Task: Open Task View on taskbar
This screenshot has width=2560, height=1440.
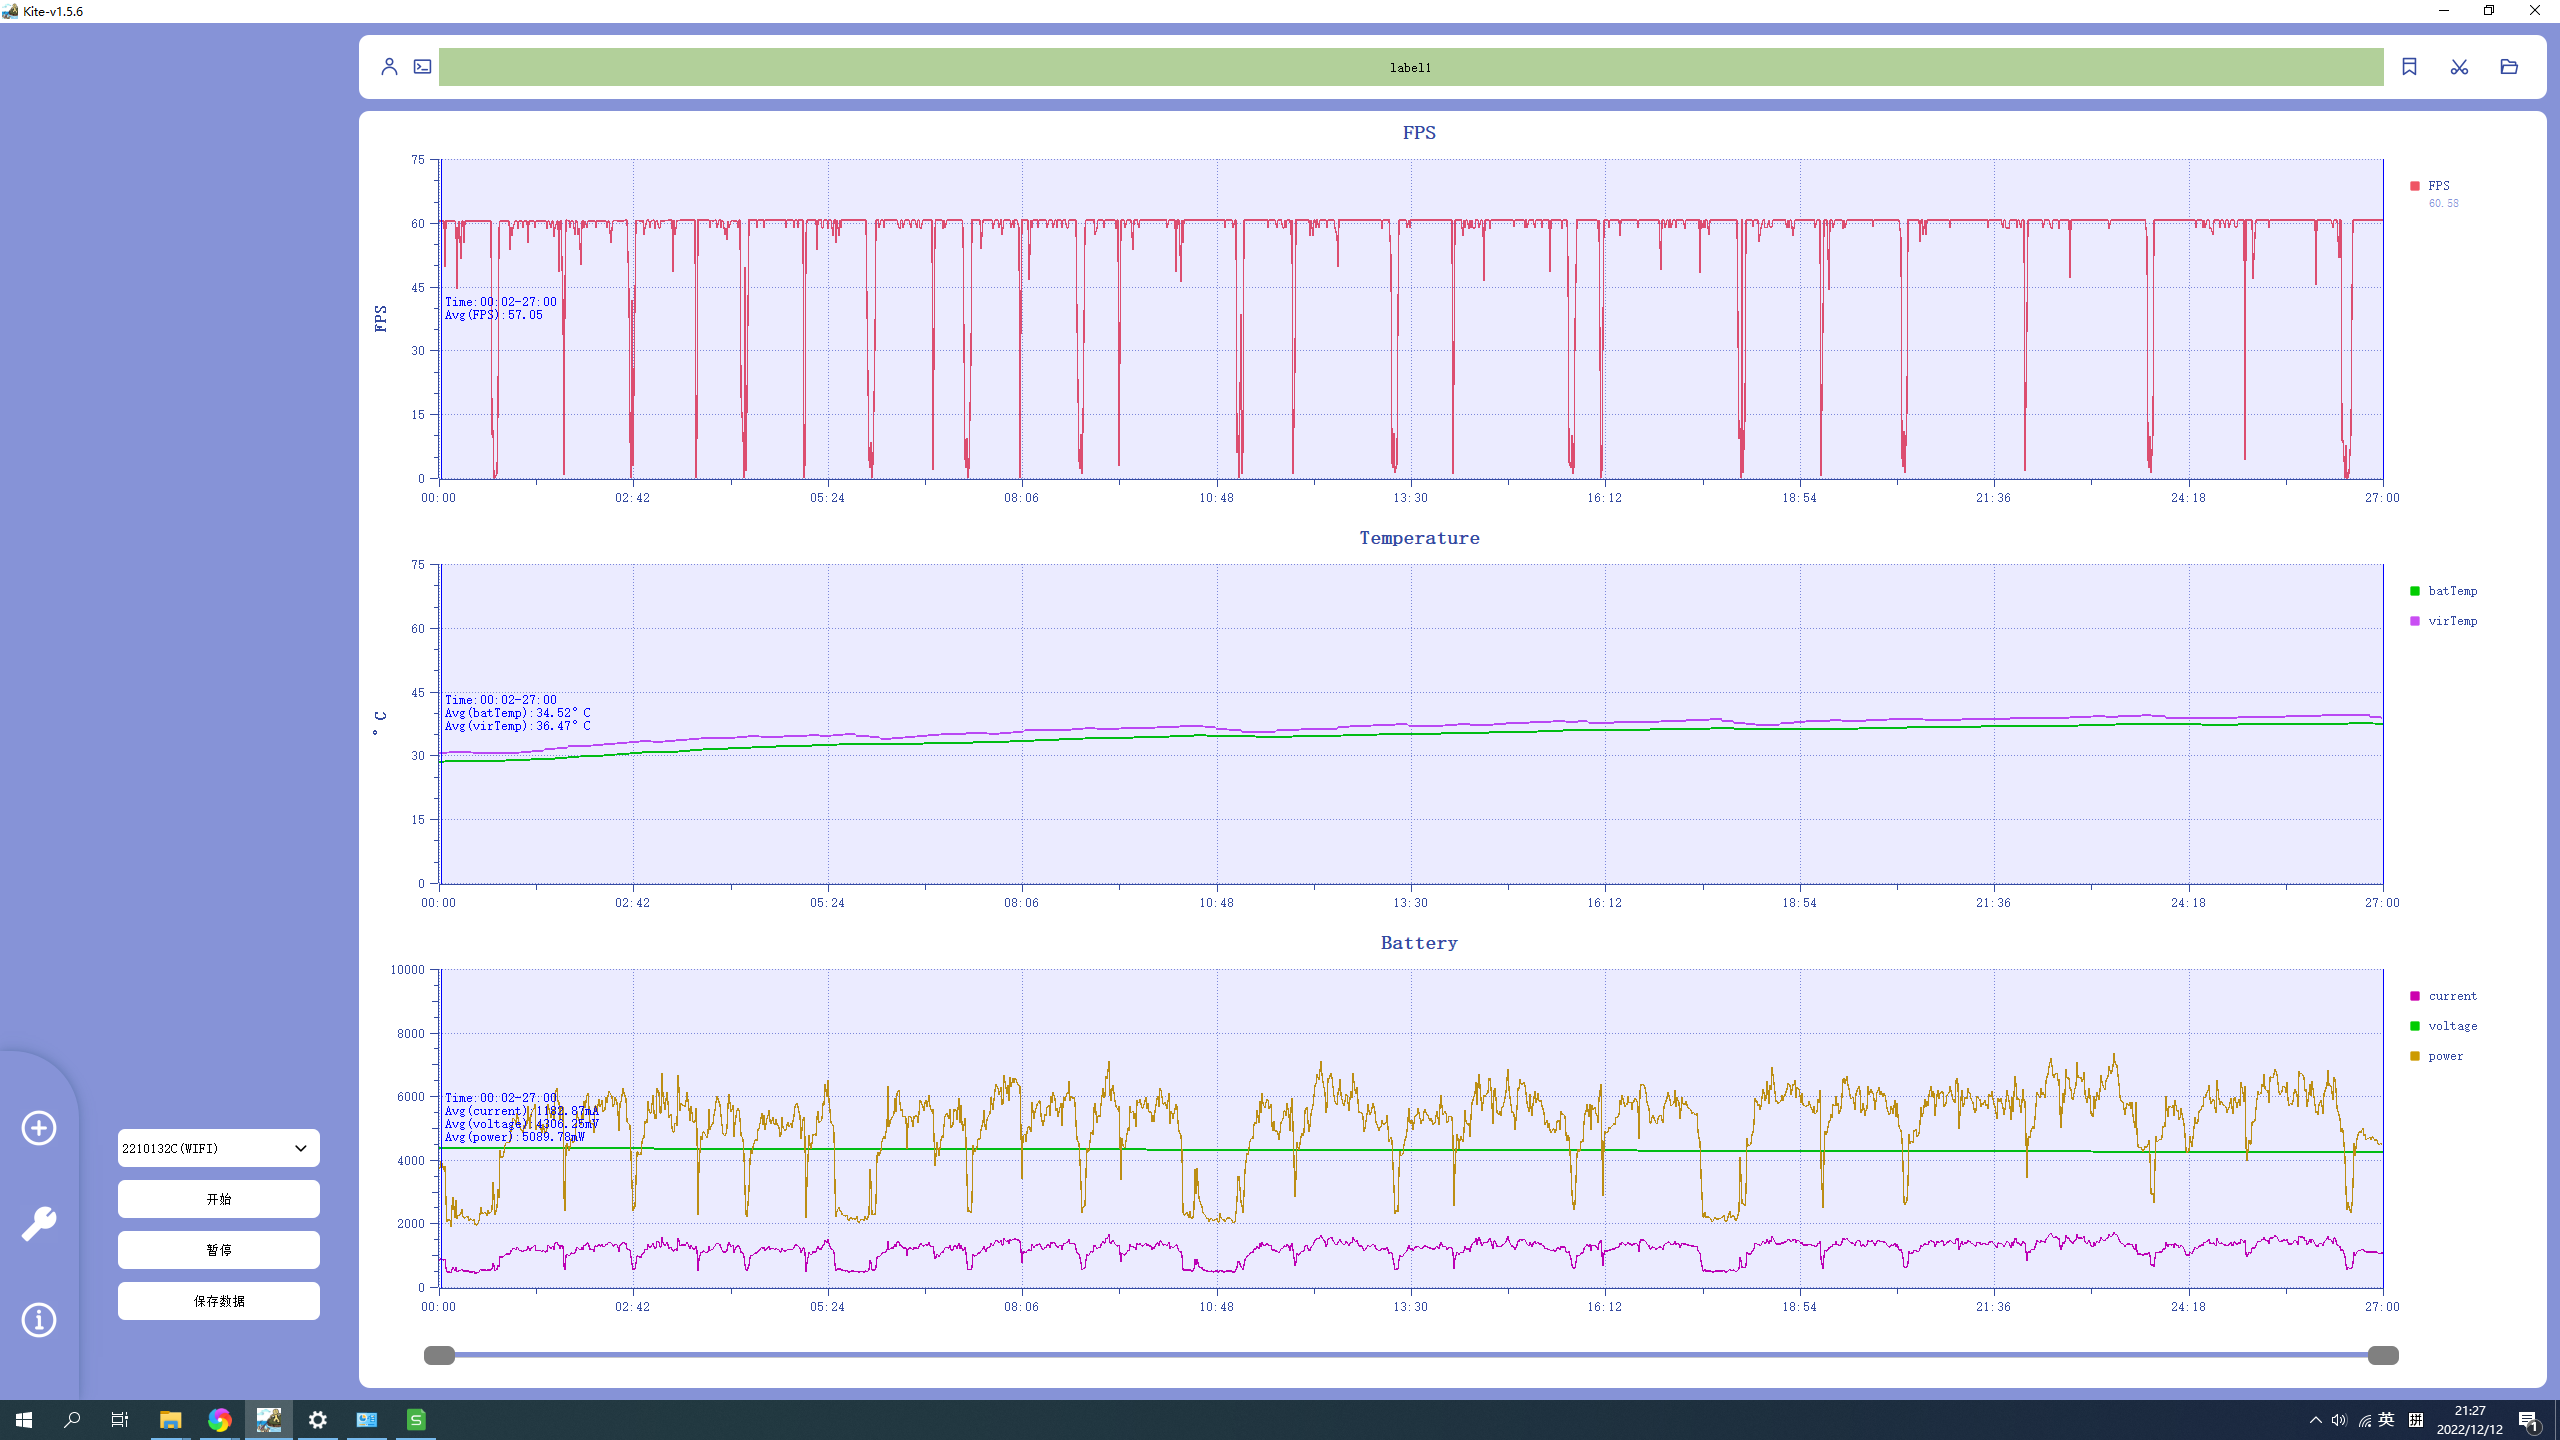Action: pyautogui.click(x=120, y=1420)
